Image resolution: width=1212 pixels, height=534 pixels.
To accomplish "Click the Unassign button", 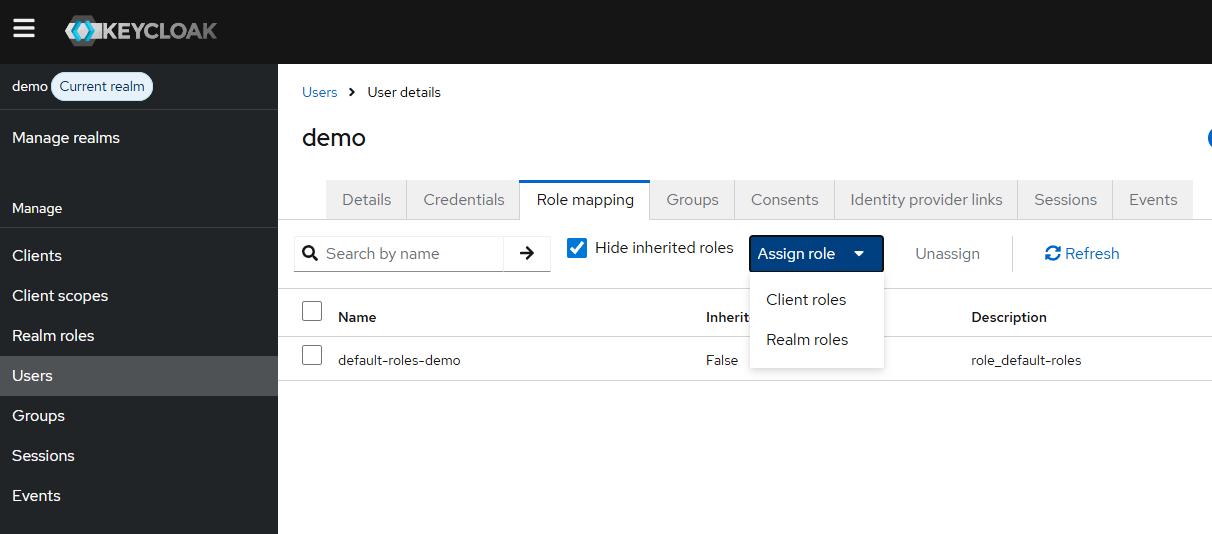I will 947,254.
